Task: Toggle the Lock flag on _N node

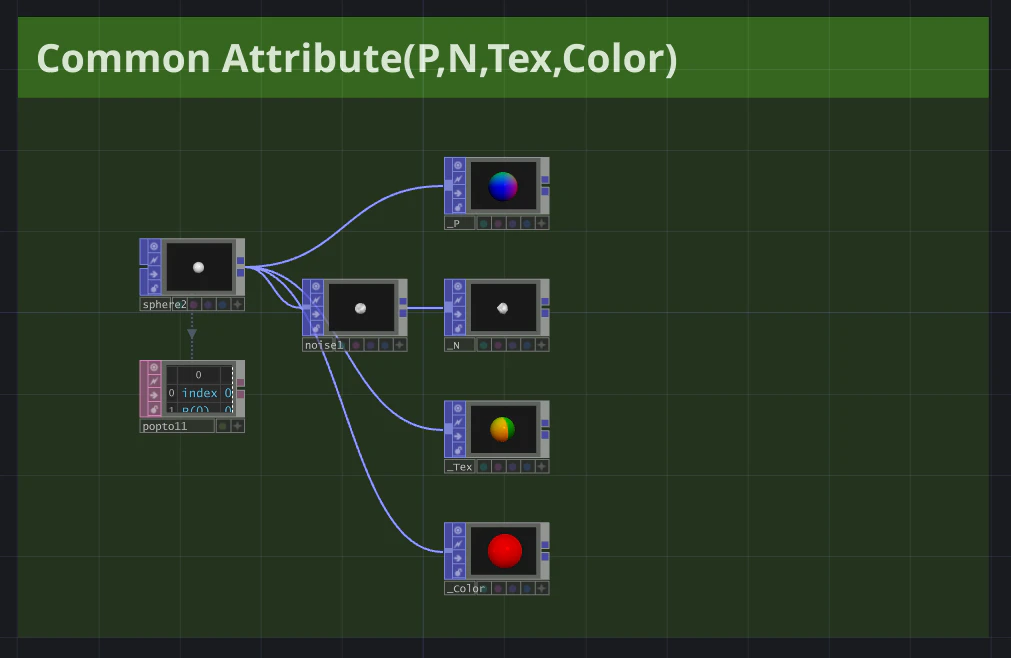Action: pyautogui.click(x=458, y=328)
